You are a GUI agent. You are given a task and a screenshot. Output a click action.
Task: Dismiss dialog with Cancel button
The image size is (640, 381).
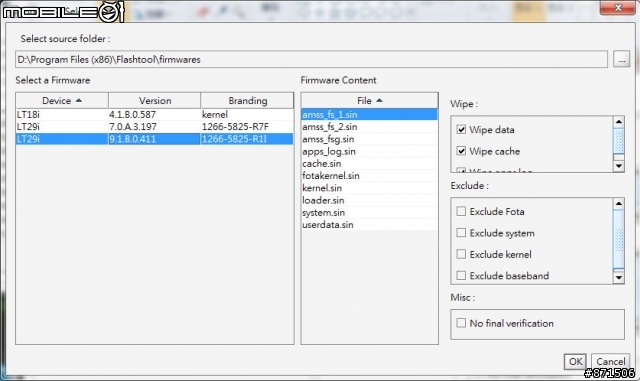click(610, 361)
